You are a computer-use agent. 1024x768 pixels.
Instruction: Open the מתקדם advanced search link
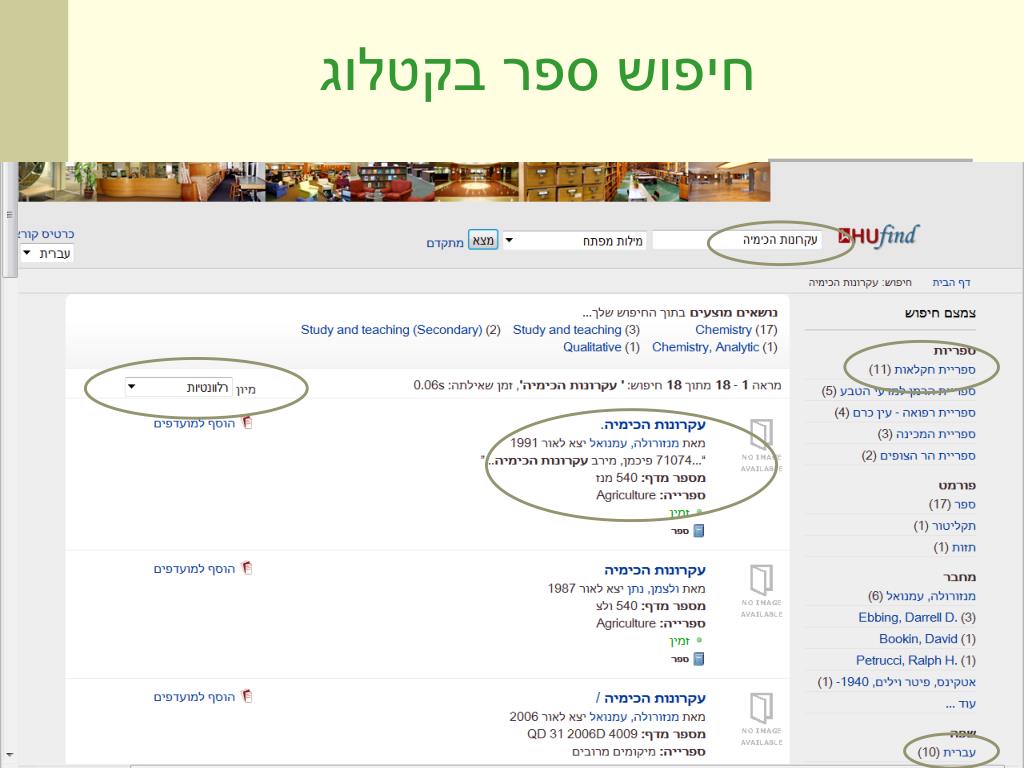[445, 243]
